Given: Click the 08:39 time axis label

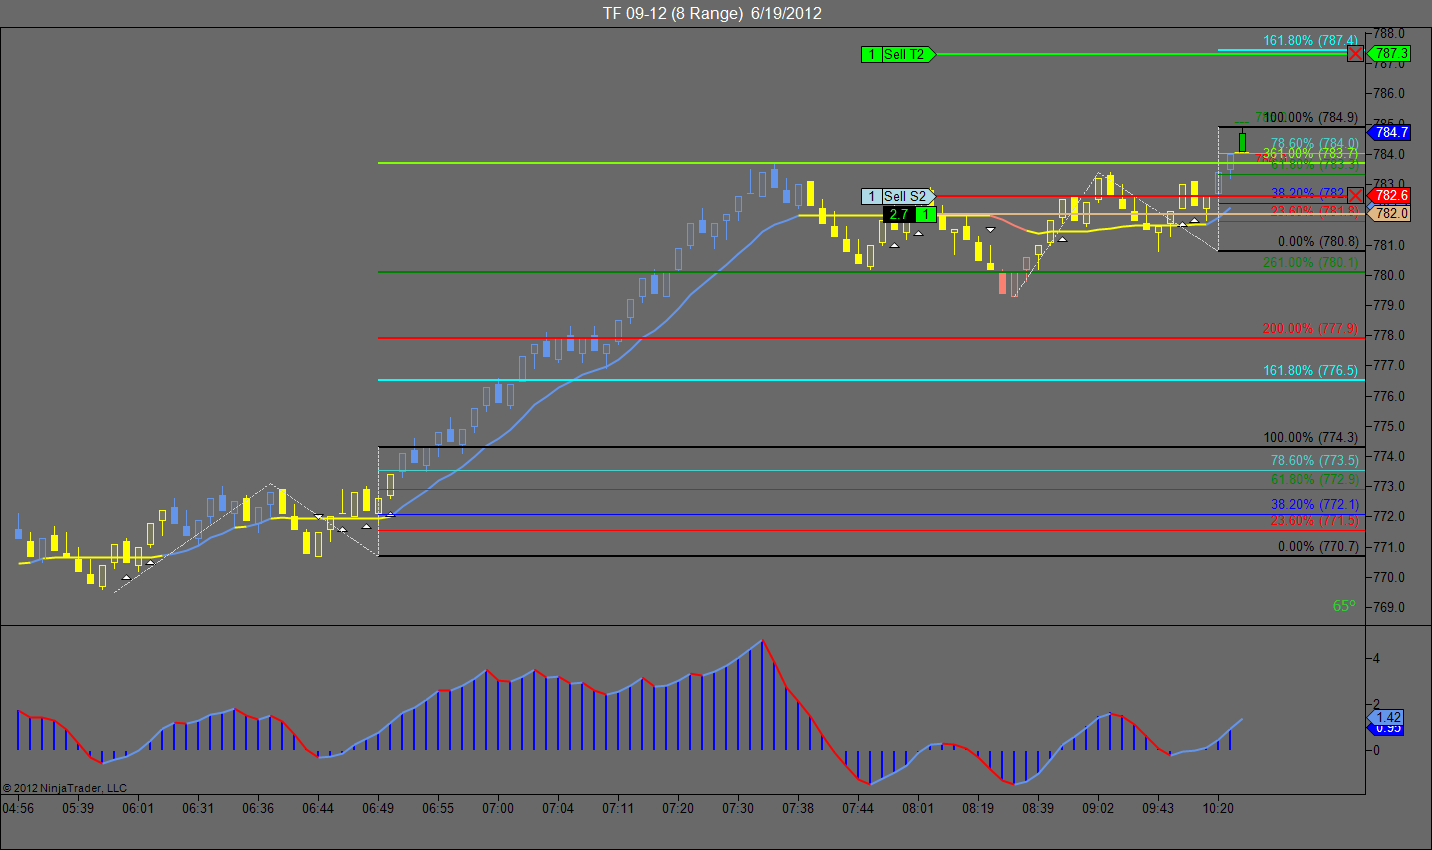Looking at the screenshot, I should click(1038, 808).
